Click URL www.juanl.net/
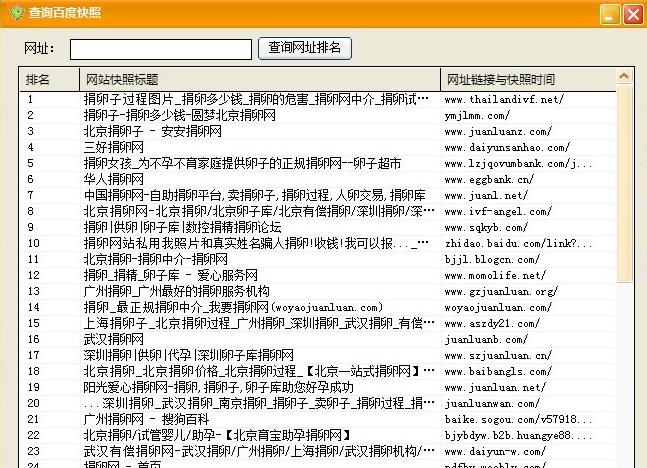 point(486,196)
